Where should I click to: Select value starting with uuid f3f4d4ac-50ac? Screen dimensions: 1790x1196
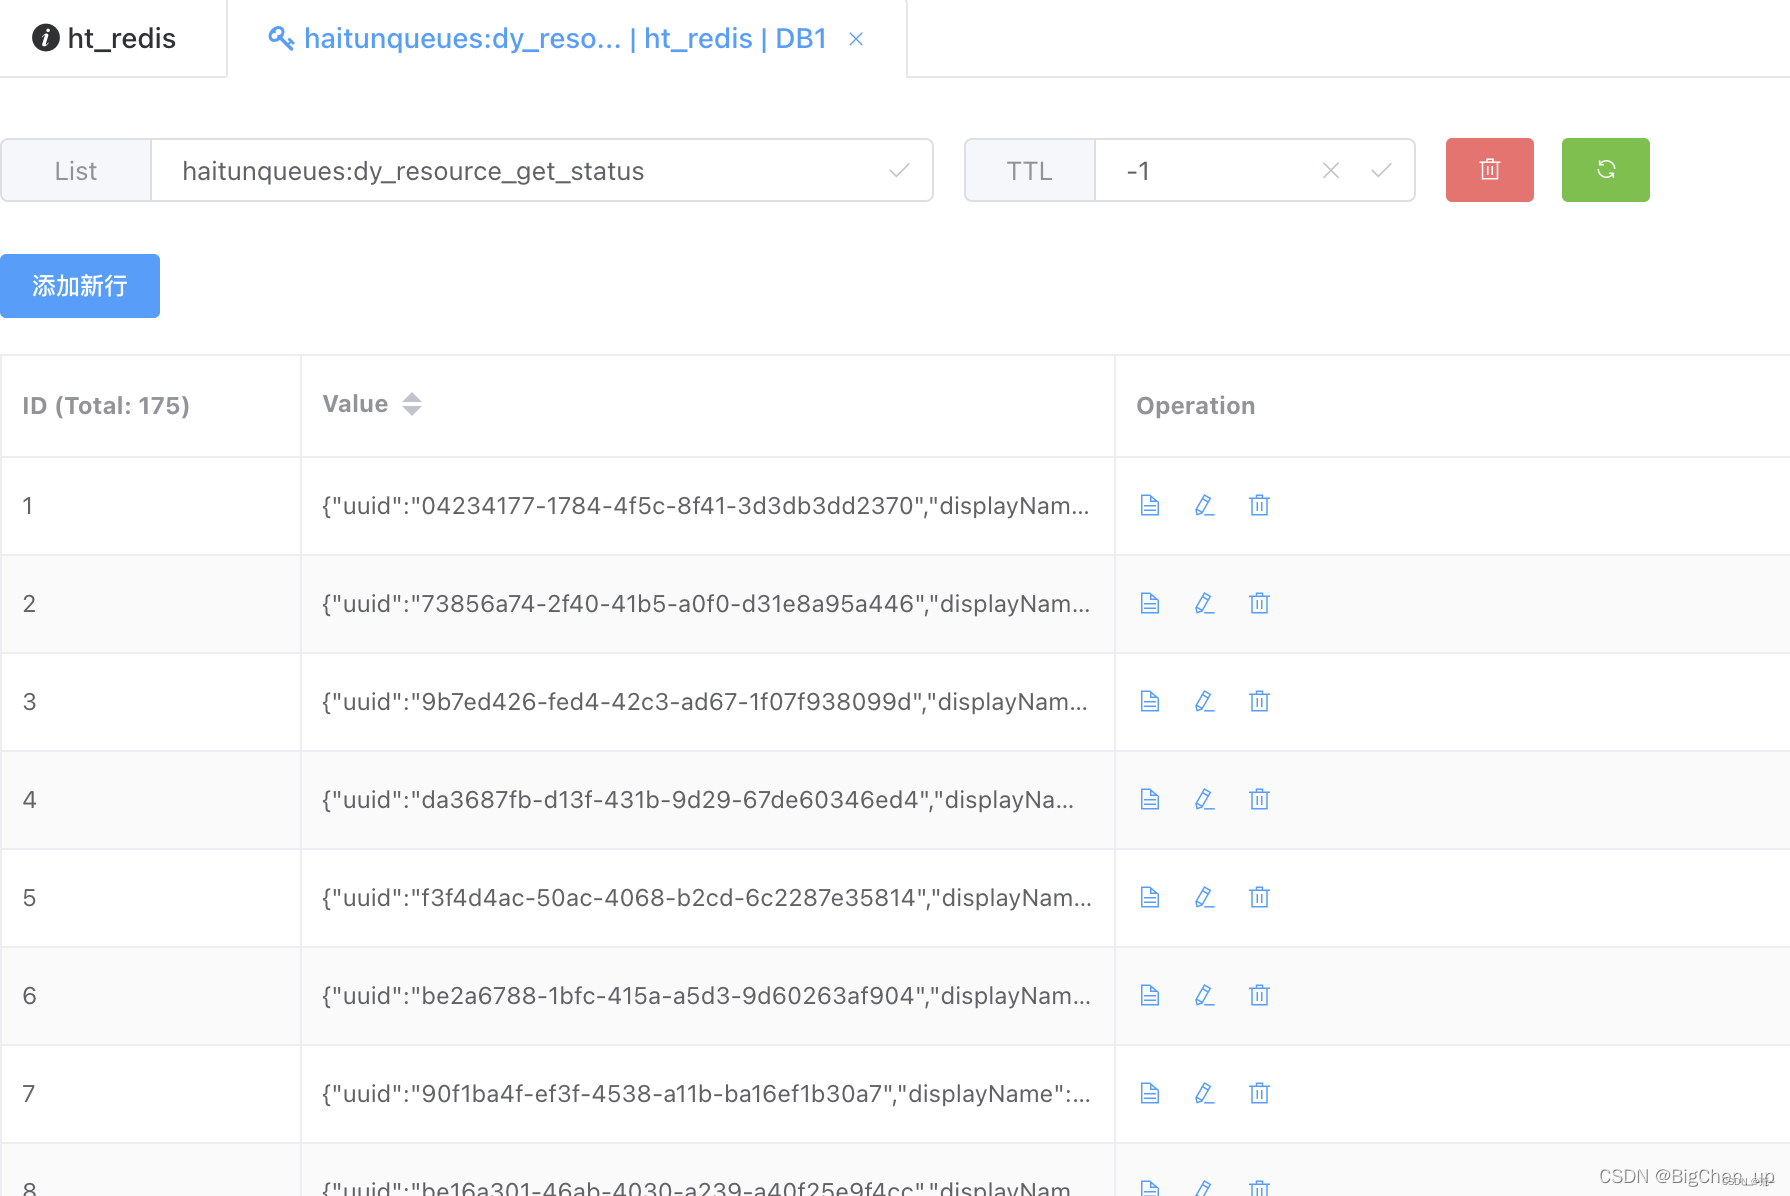[x=707, y=898]
